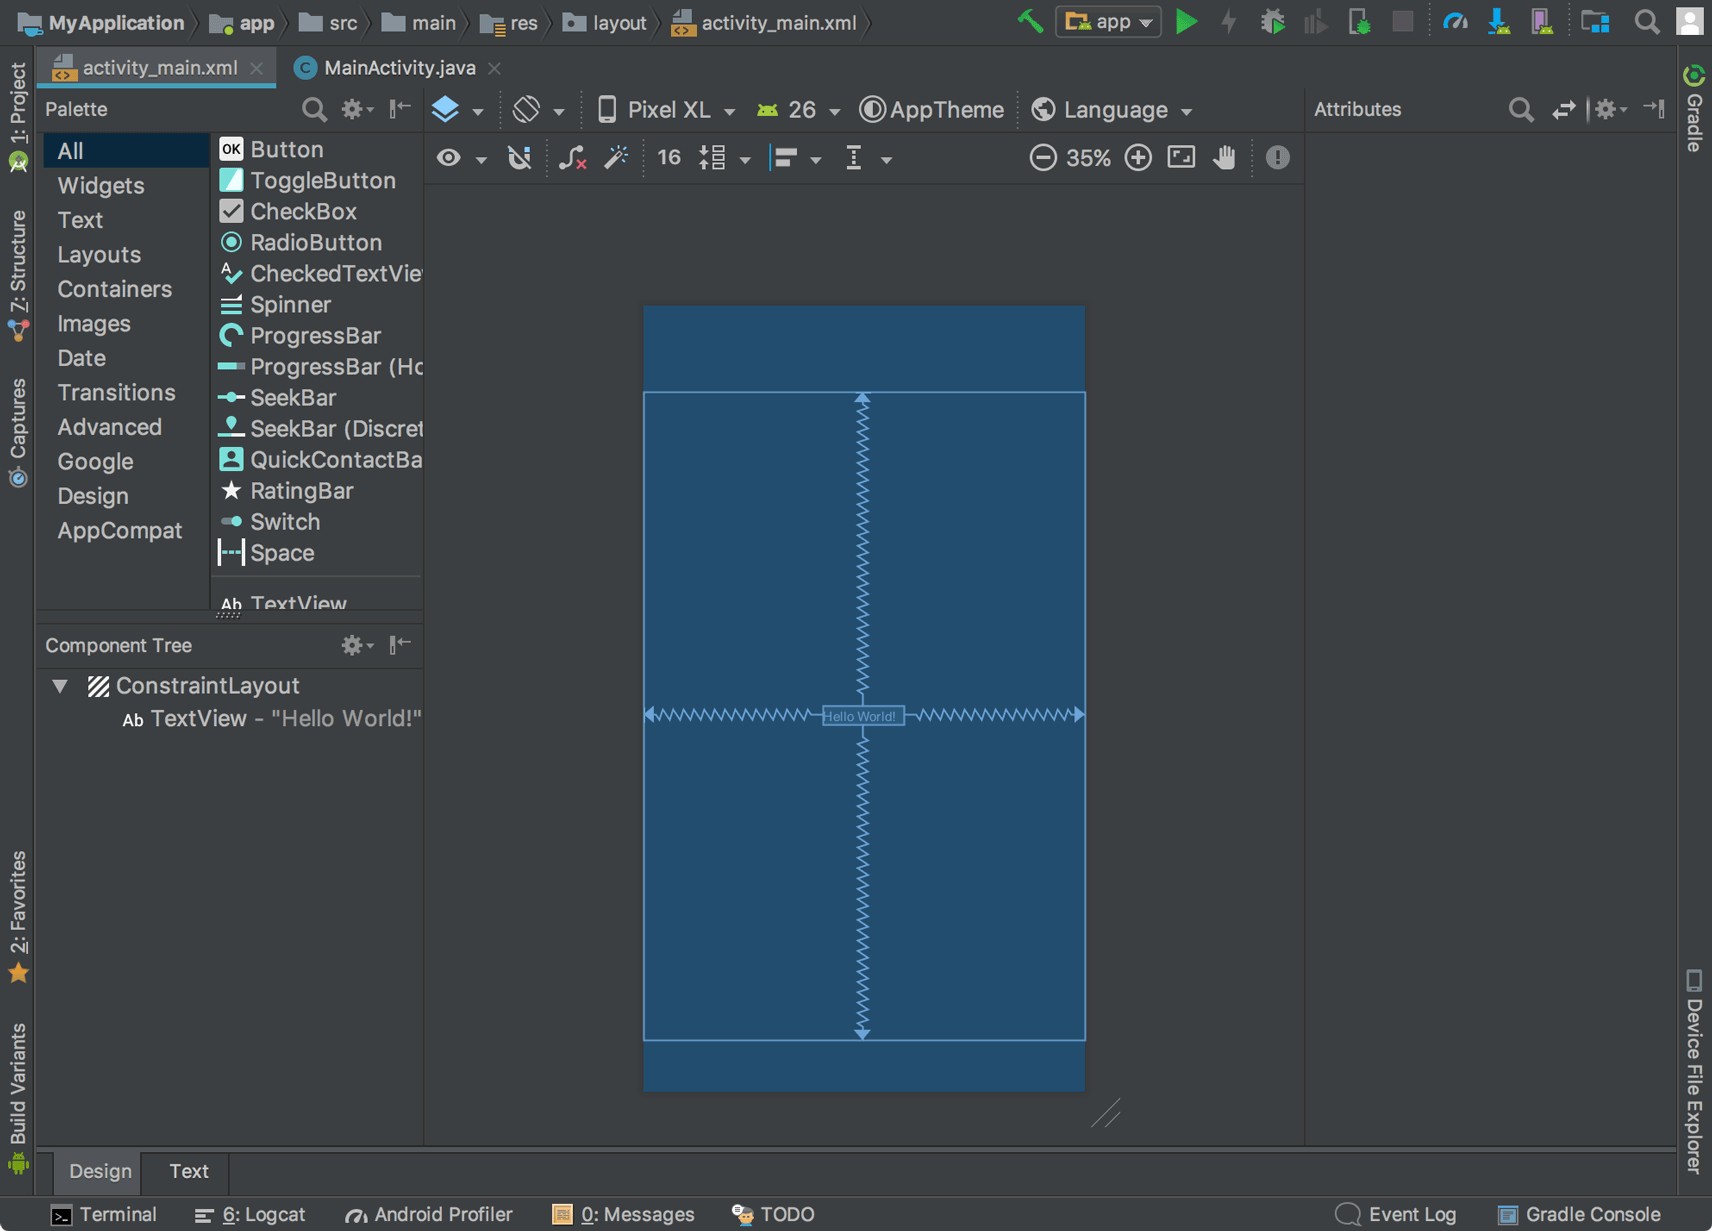The height and width of the screenshot is (1231, 1712).
Task: Switch to the Text tab of the editor
Action: tap(187, 1171)
